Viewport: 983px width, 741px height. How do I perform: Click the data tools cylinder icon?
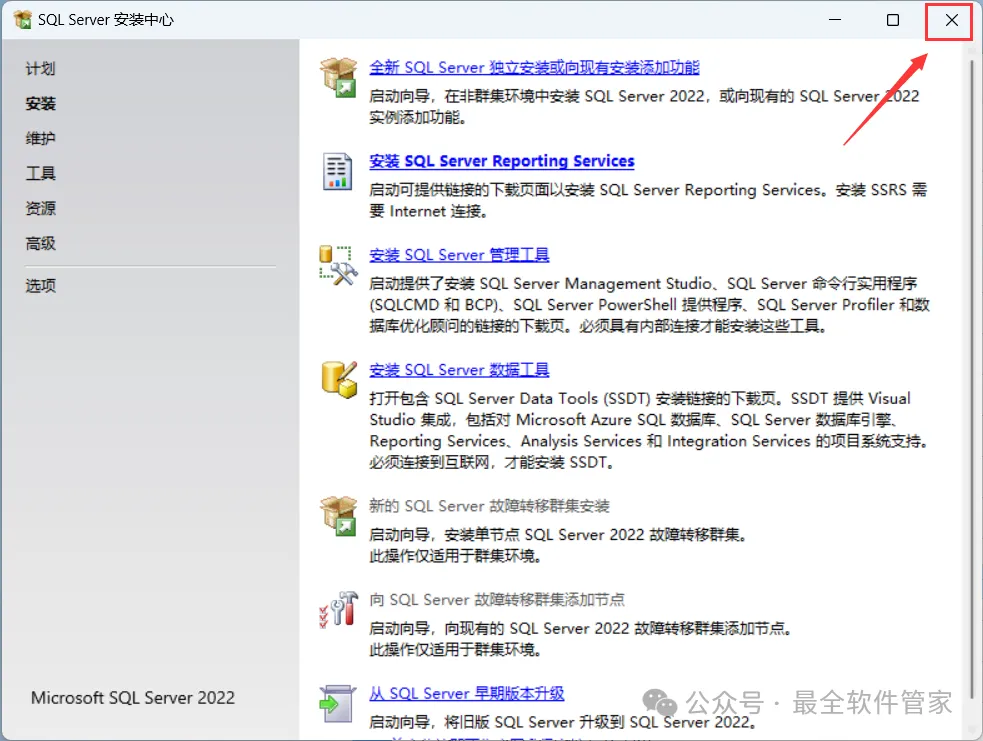tap(339, 379)
